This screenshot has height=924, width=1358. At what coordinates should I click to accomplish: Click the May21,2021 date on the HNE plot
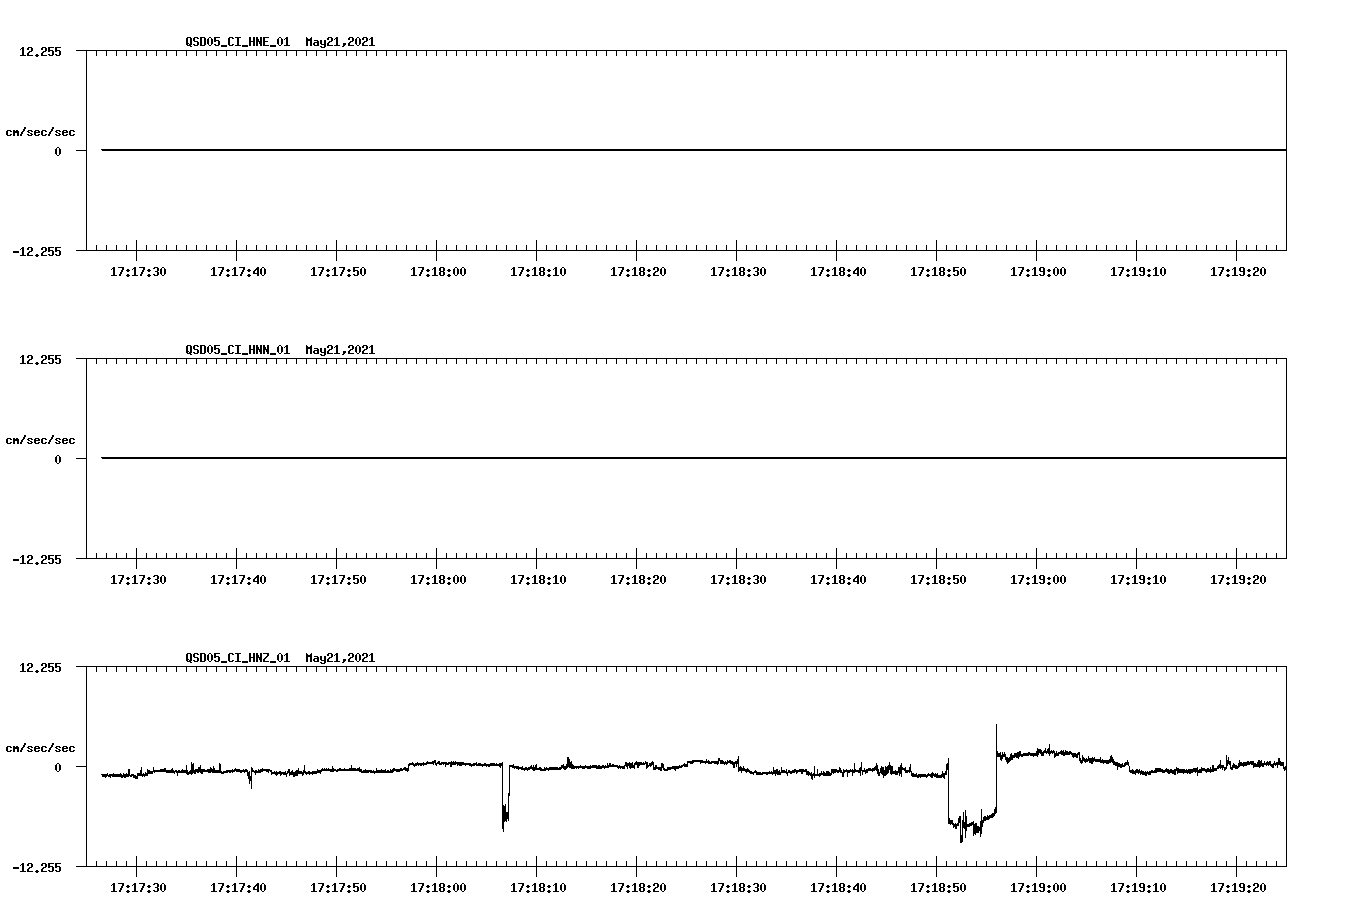click(339, 43)
